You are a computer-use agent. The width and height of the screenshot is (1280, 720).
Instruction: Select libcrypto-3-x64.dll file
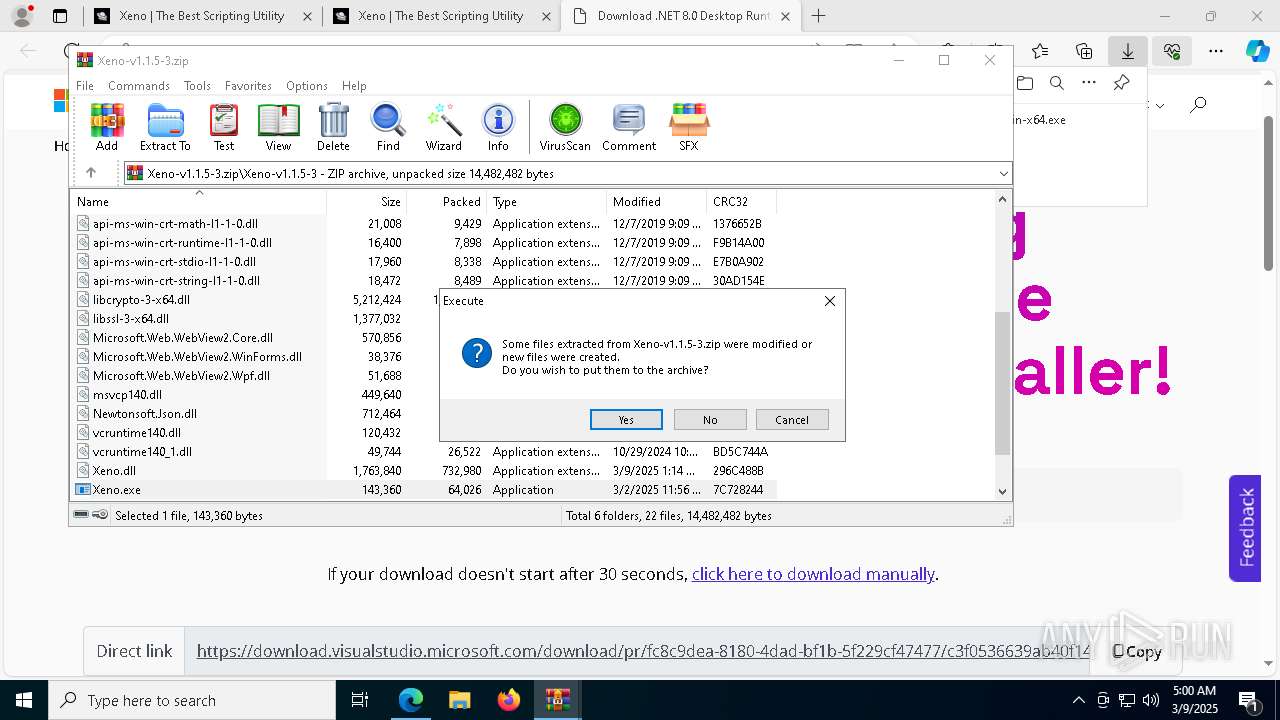(x=141, y=300)
